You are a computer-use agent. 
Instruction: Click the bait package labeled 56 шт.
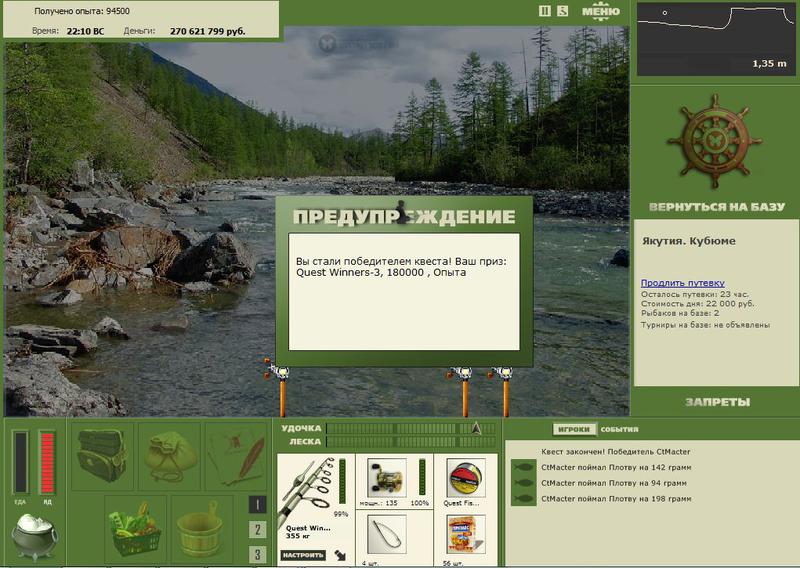pyautogui.click(x=465, y=534)
